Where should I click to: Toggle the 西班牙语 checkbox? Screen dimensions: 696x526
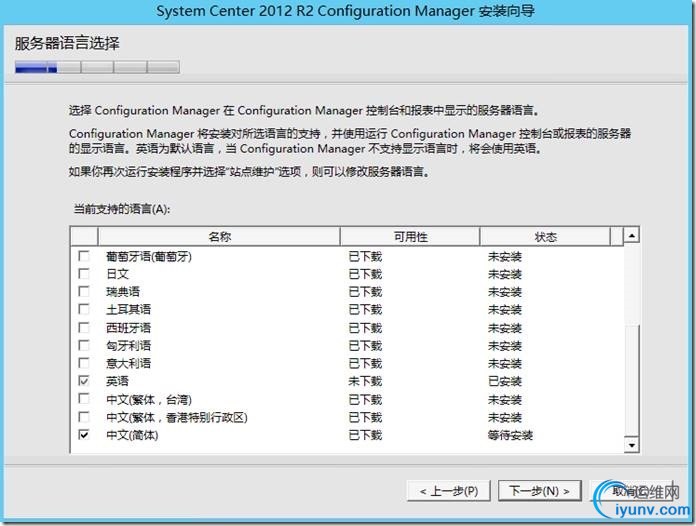click(x=84, y=328)
